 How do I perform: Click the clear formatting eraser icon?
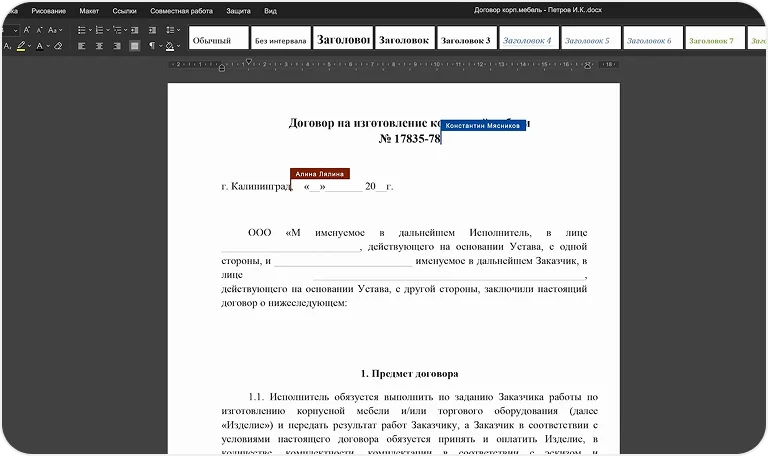(58, 45)
